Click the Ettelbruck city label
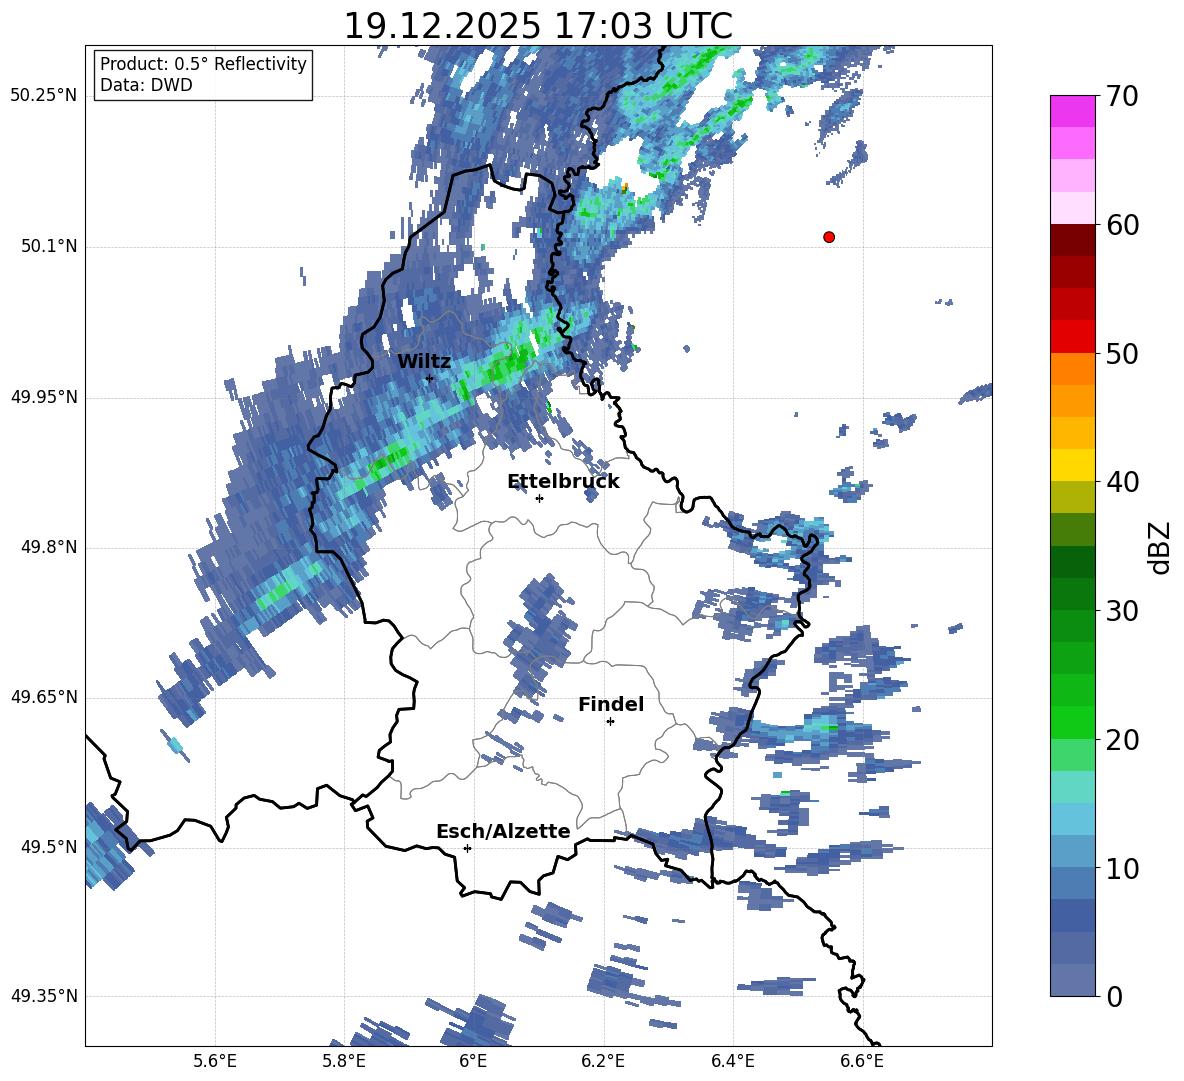Viewport: 1184px width, 1081px height. (x=563, y=482)
